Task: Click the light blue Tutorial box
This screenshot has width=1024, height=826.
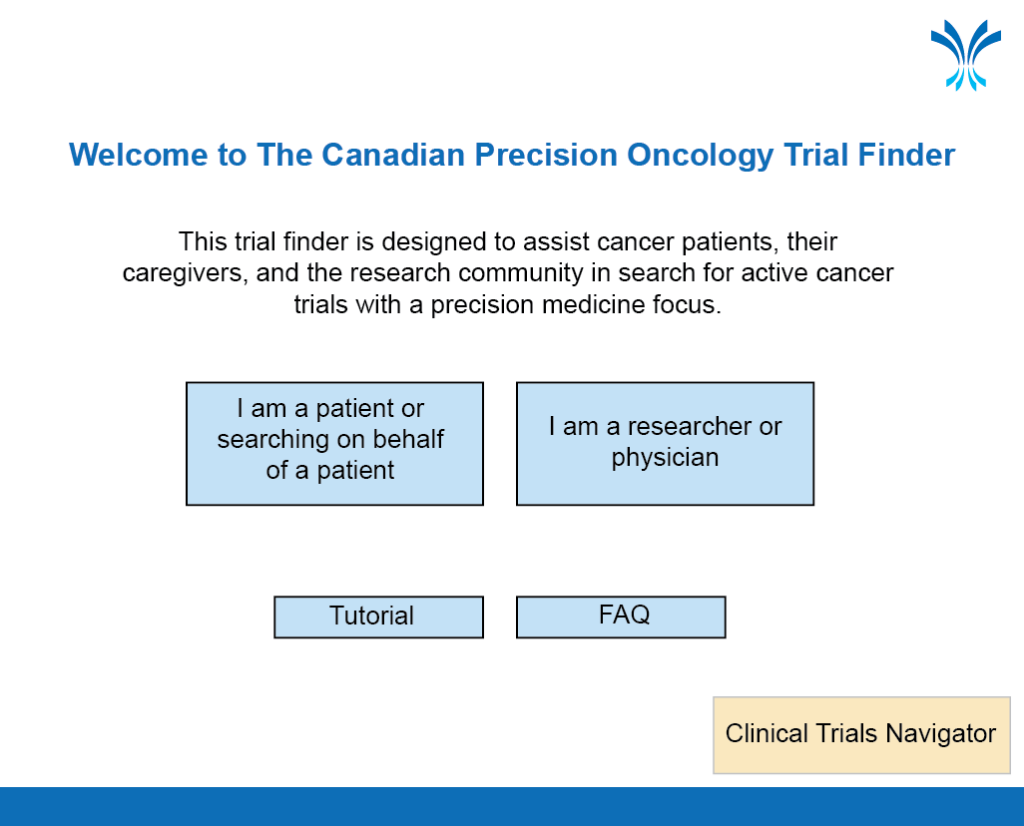Action: (x=378, y=616)
